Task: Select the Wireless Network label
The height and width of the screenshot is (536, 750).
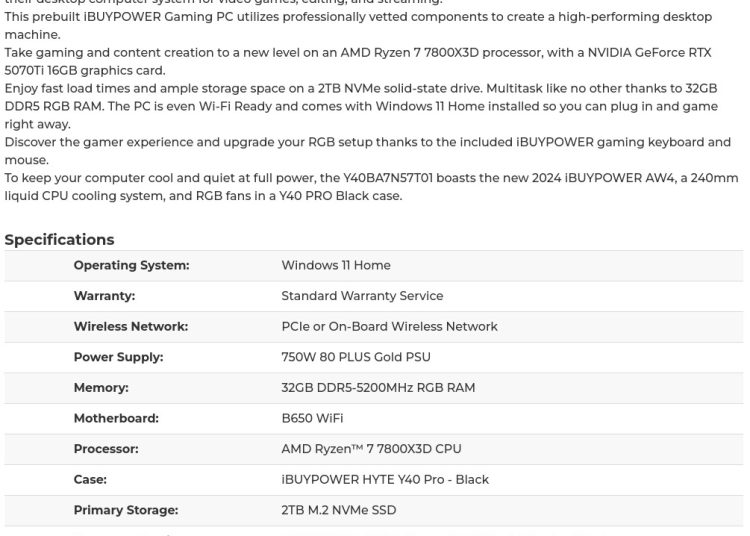Action: tap(131, 327)
